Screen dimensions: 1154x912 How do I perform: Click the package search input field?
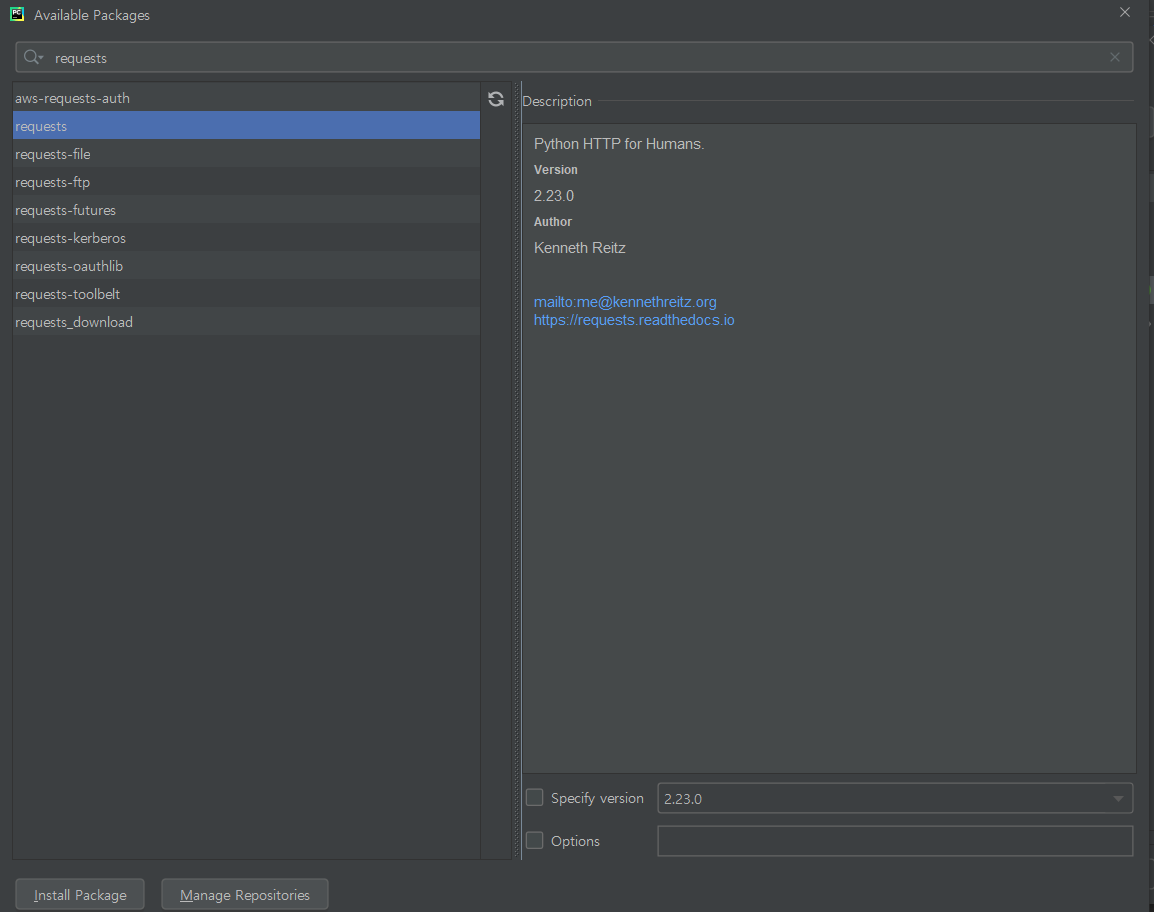[574, 57]
